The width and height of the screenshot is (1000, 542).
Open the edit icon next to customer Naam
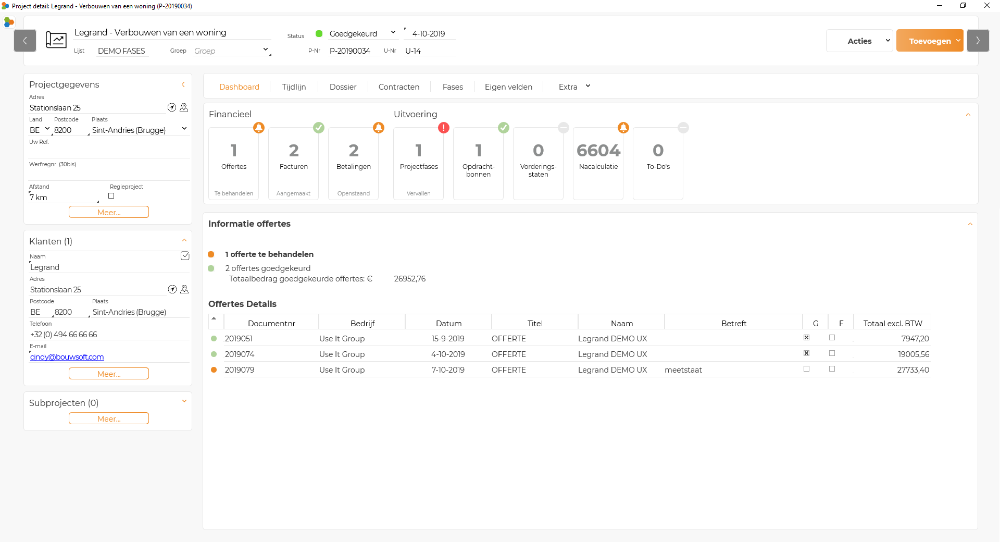tap(184, 256)
